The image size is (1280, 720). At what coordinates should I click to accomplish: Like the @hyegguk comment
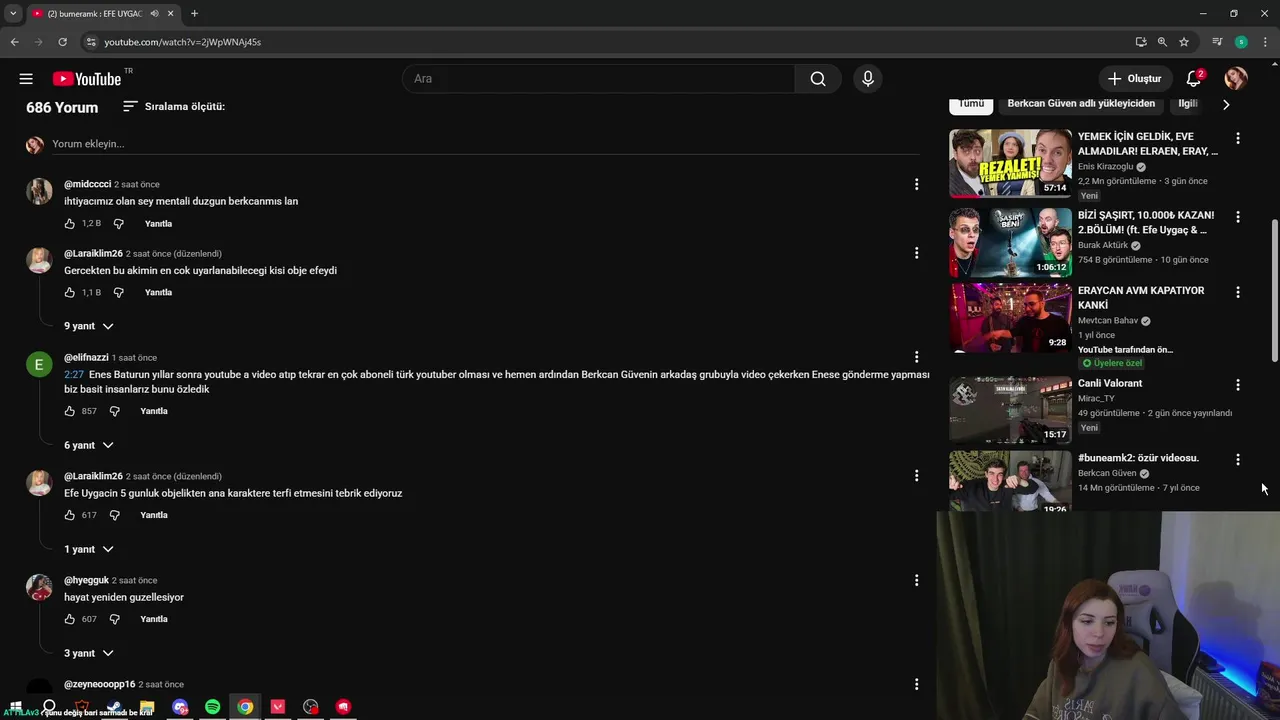tap(70, 619)
